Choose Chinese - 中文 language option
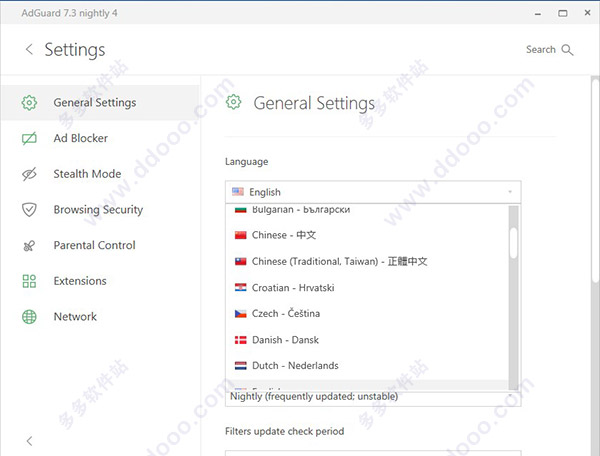This screenshot has width=600, height=456. [367, 235]
